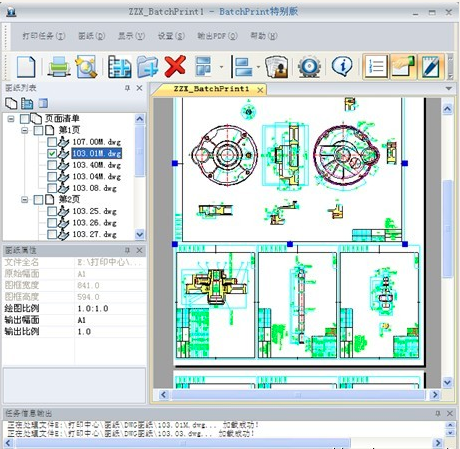Click the pen notepad toolbar icon

pyautogui.click(x=431, y=66)
